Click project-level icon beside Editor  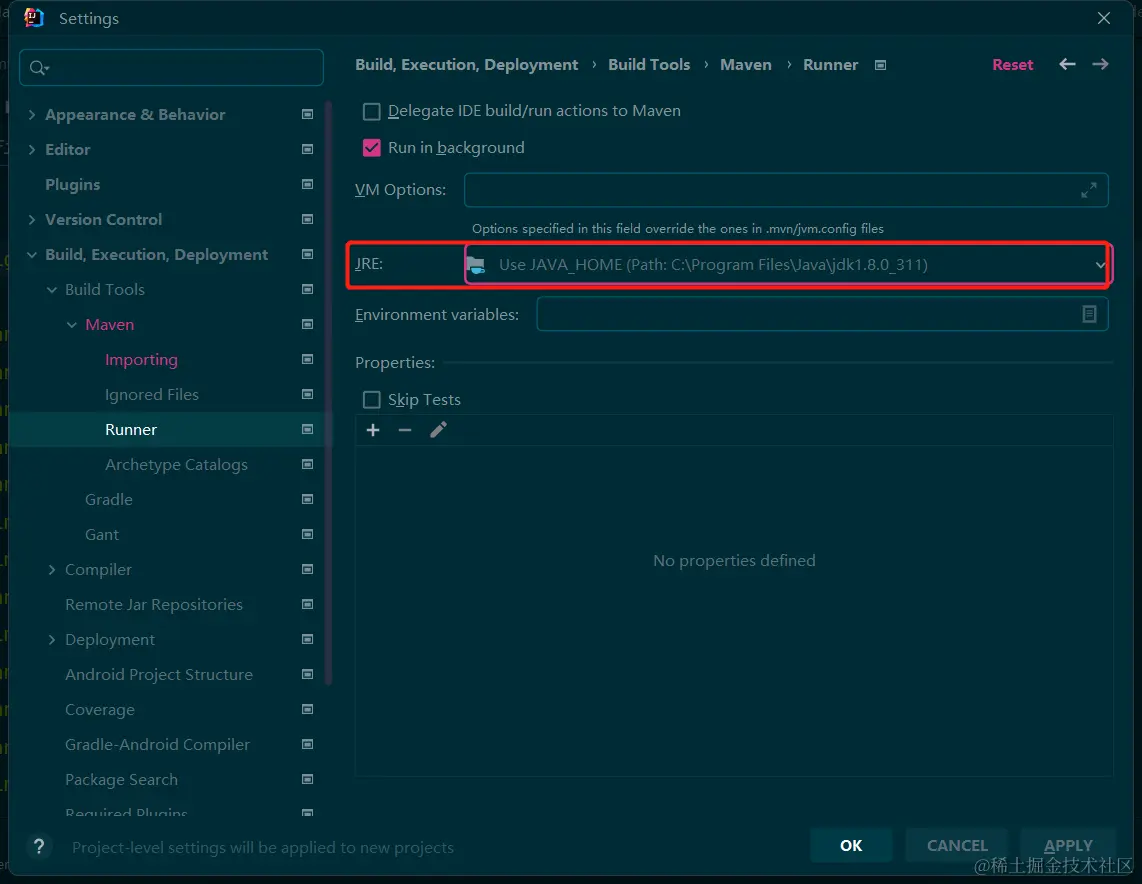point(307,149)
